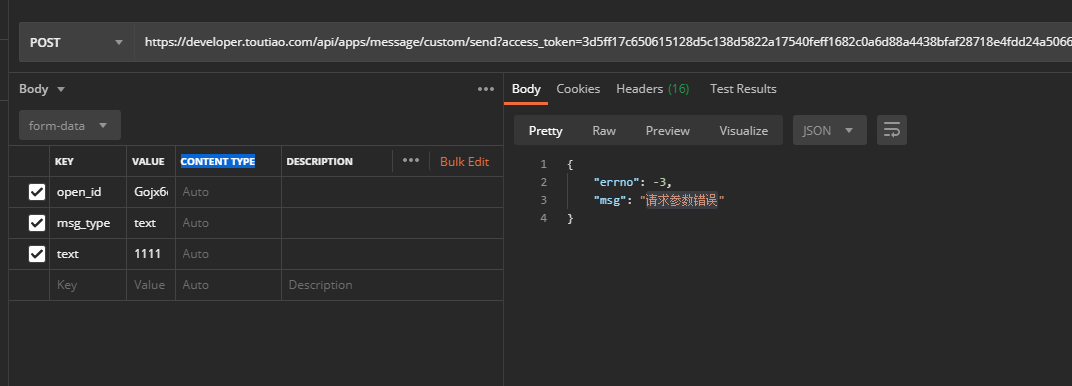Switch to response Body tab
This screenshot has height=386, width=1072.
[526, 89]
